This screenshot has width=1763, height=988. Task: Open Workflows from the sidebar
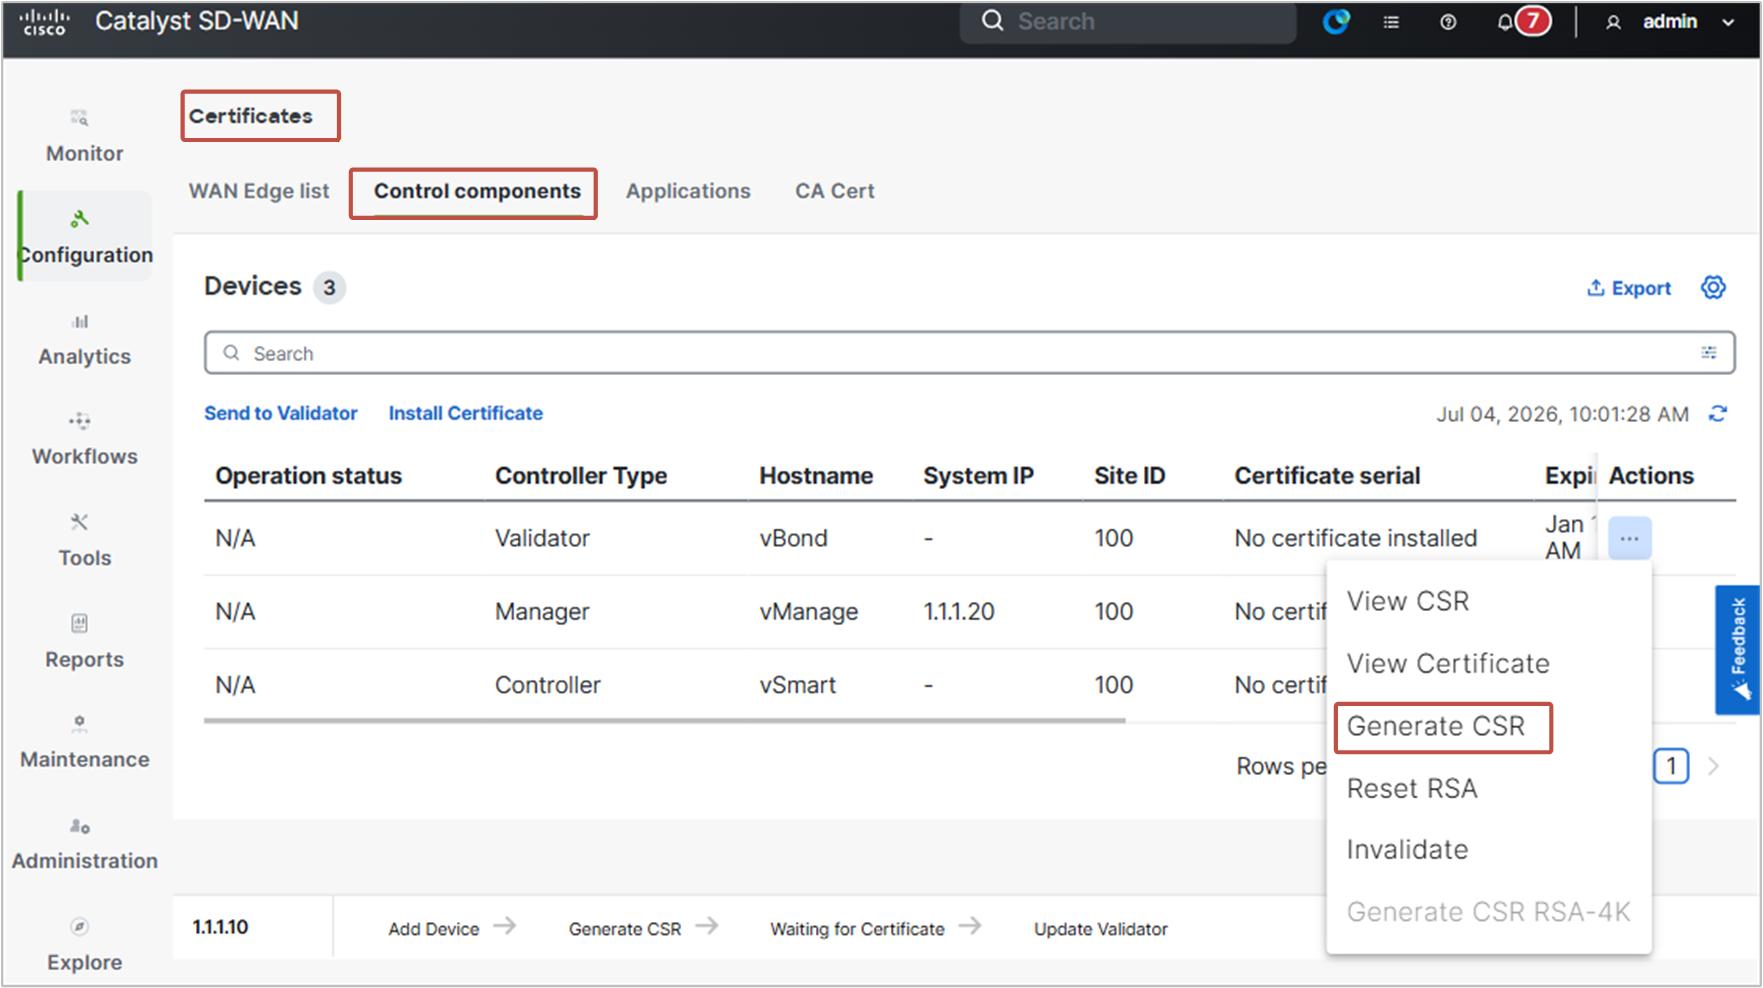pyautogui.click(x=84, y=440)
